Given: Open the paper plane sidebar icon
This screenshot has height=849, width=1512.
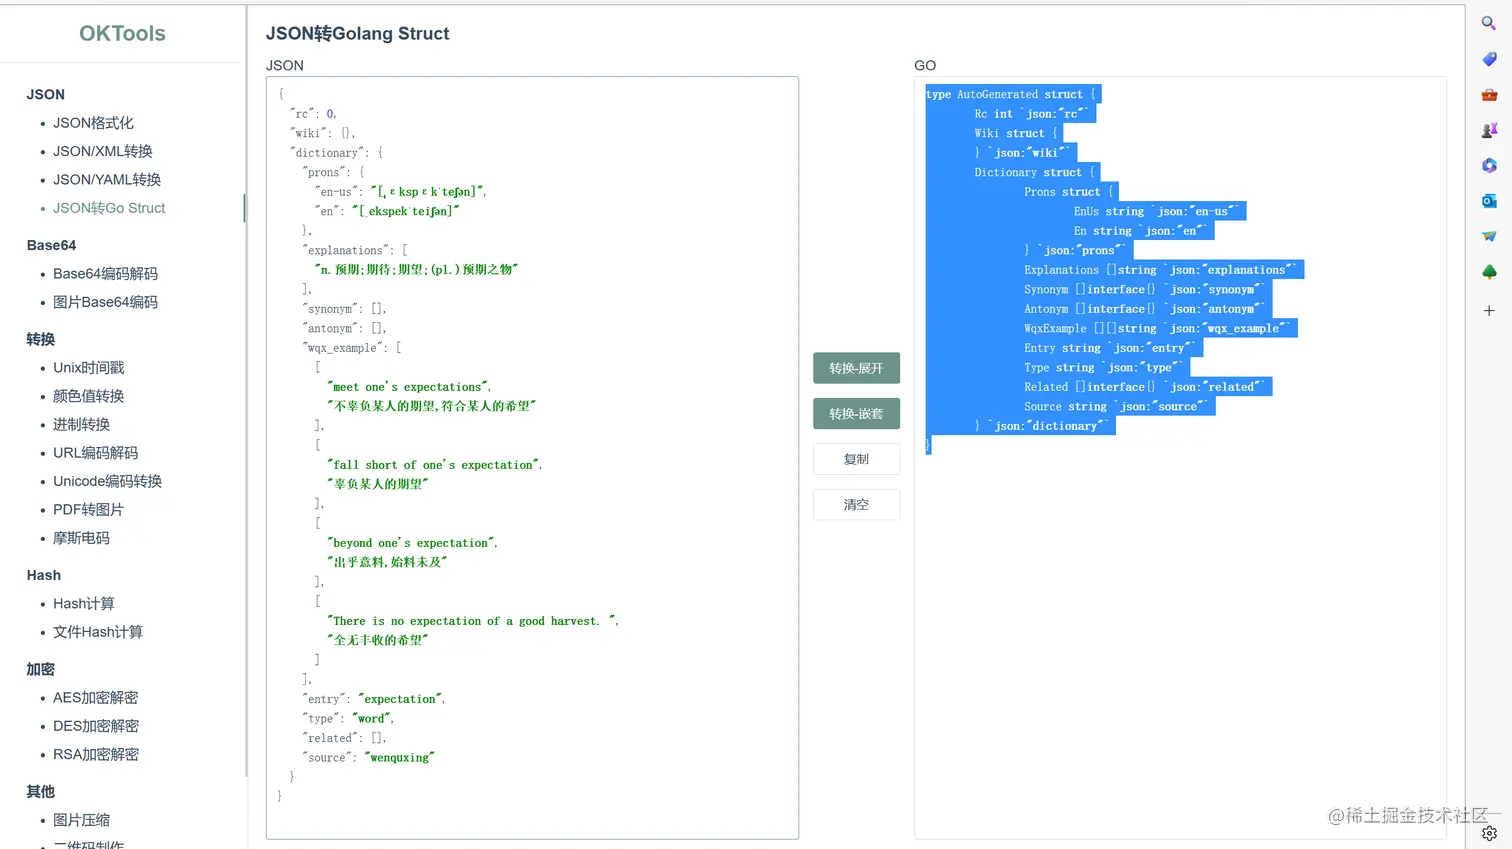Looking at the screenshot, I should click(x=1489, y=236).
